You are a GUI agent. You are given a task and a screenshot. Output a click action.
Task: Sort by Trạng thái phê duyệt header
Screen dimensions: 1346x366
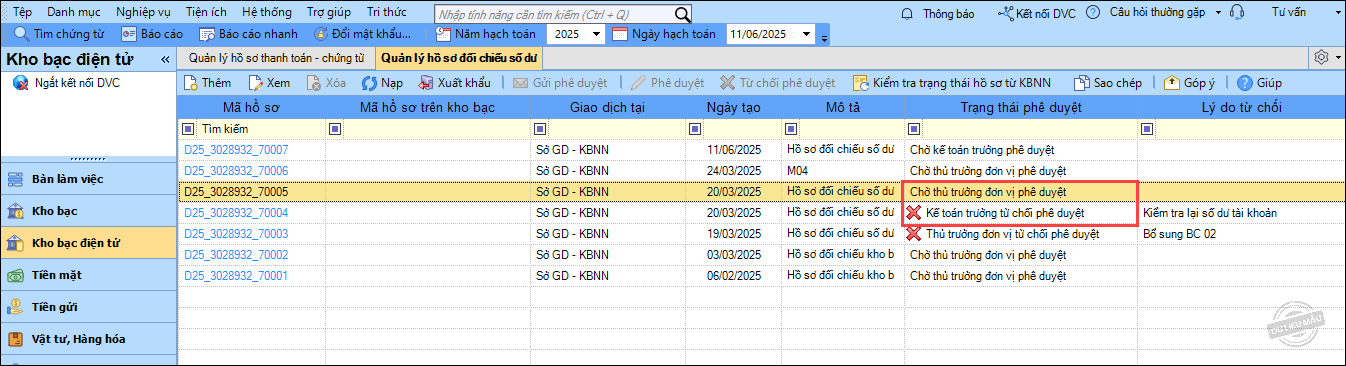(1021, 107)
